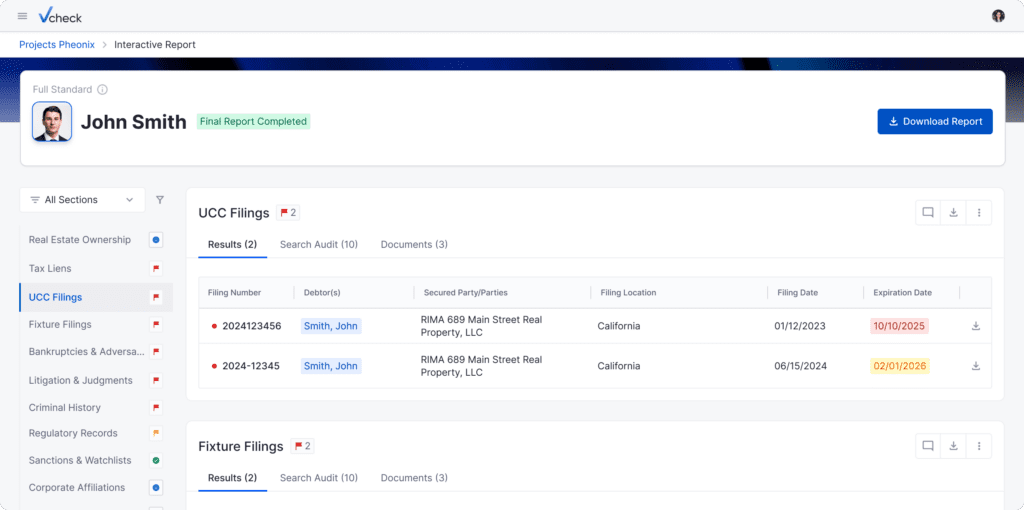This screenshot has width=1024, height=510.
Task: Open Documents tab in Fixture Filings
Action: point(414,478)
